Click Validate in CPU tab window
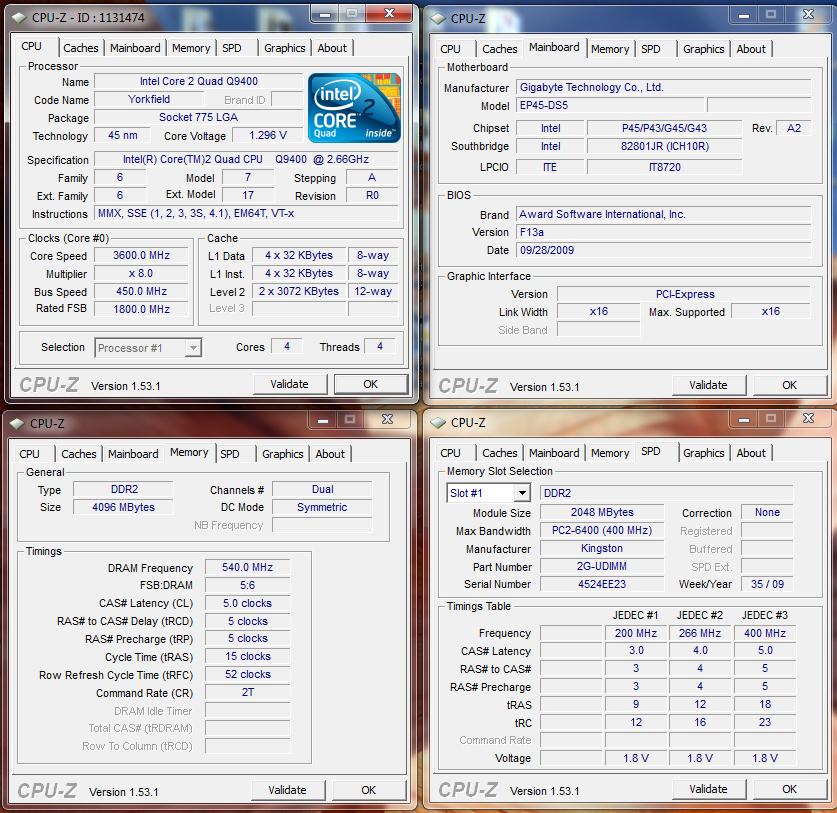Screen dimensions: 837x813 coord(289,384)
